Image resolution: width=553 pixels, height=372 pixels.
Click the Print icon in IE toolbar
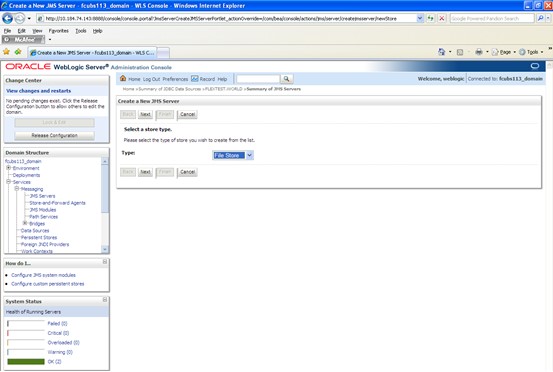pyautogui.click(x=478, y=52)
